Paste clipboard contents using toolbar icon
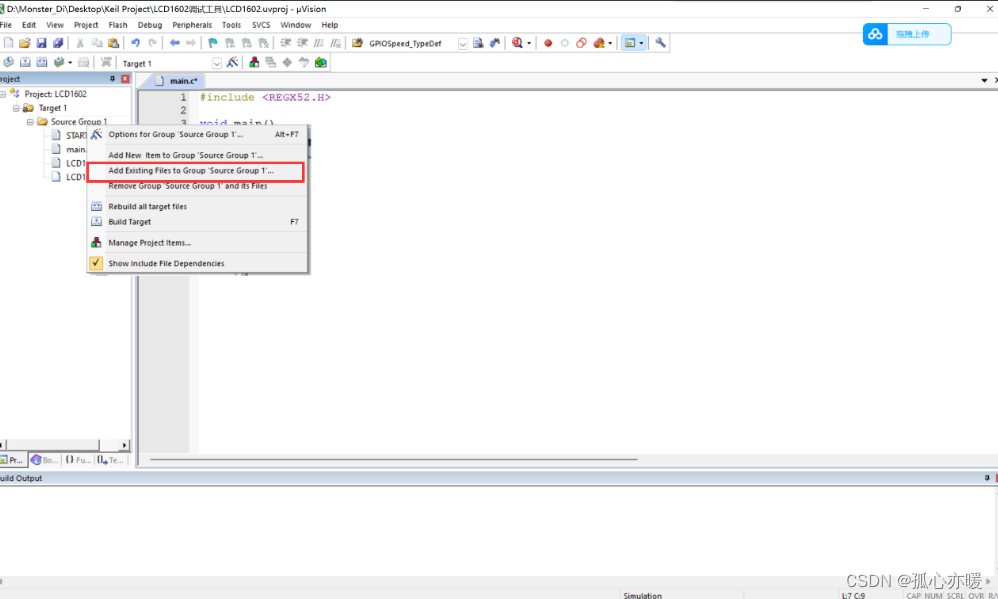 (113, 43)
